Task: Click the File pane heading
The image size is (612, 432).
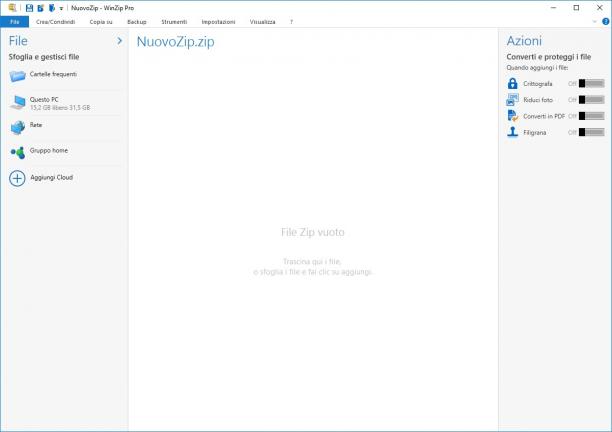Action: click(x=18, y=41)
